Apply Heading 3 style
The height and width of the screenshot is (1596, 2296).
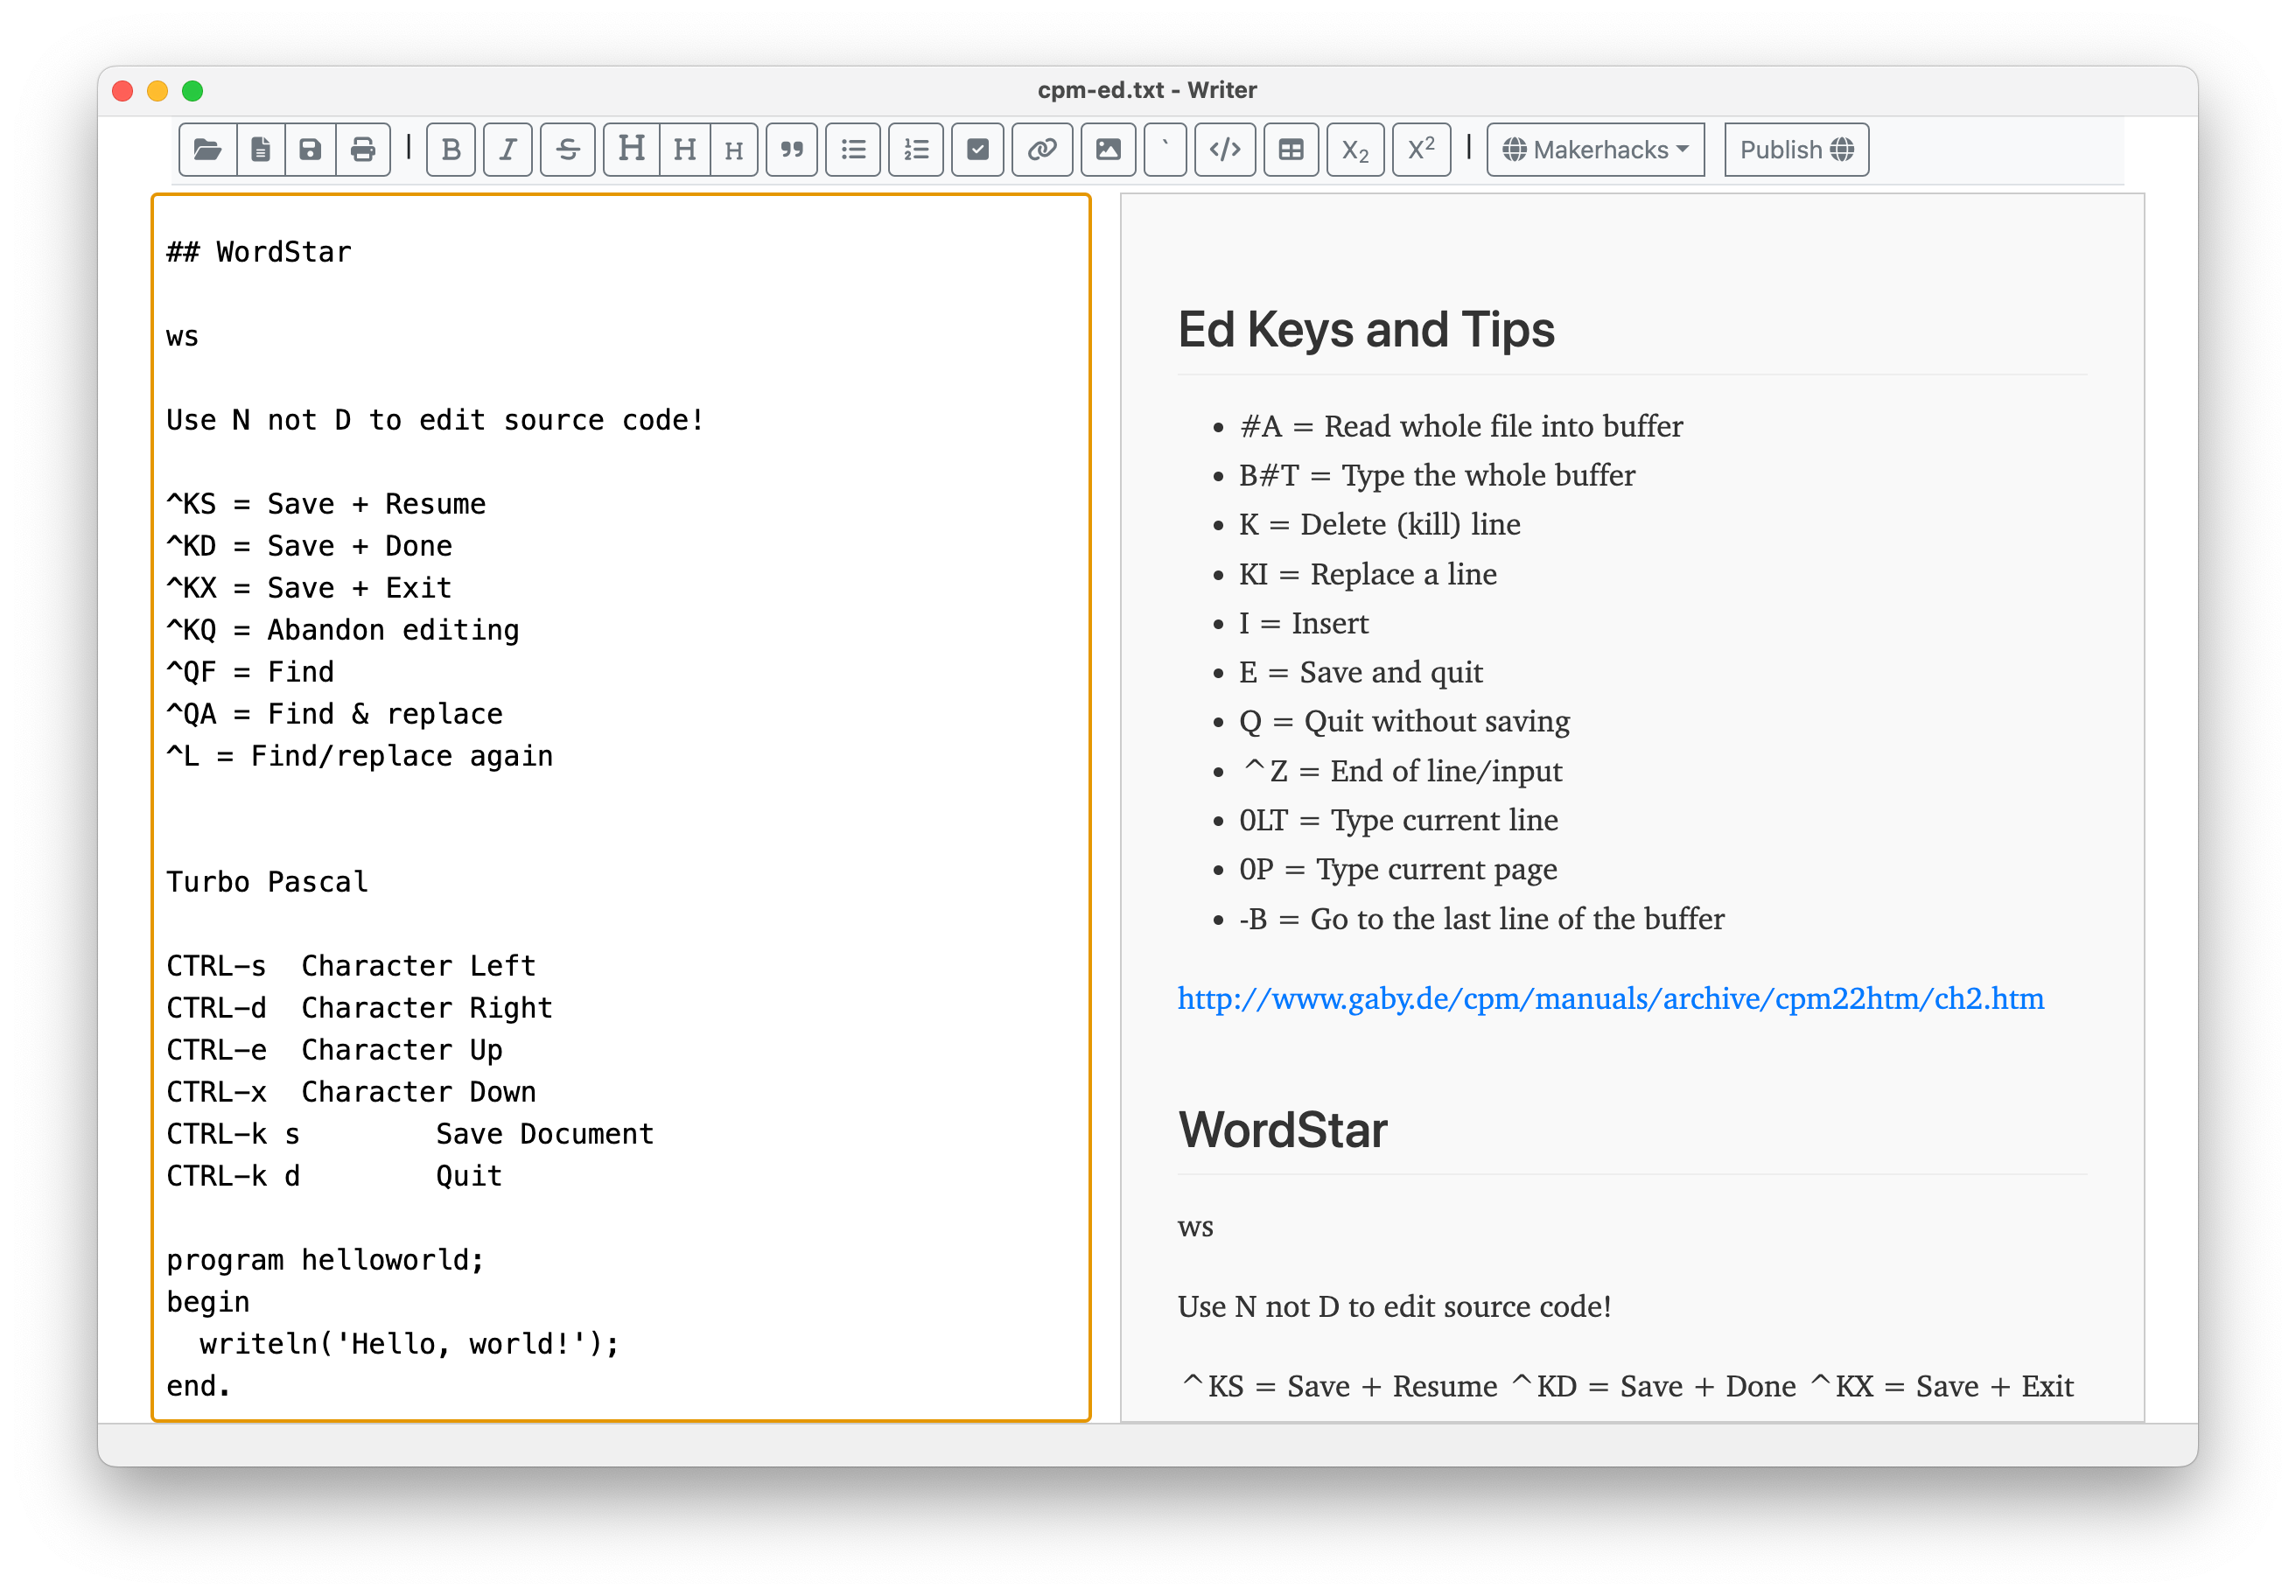pos(734,150)
